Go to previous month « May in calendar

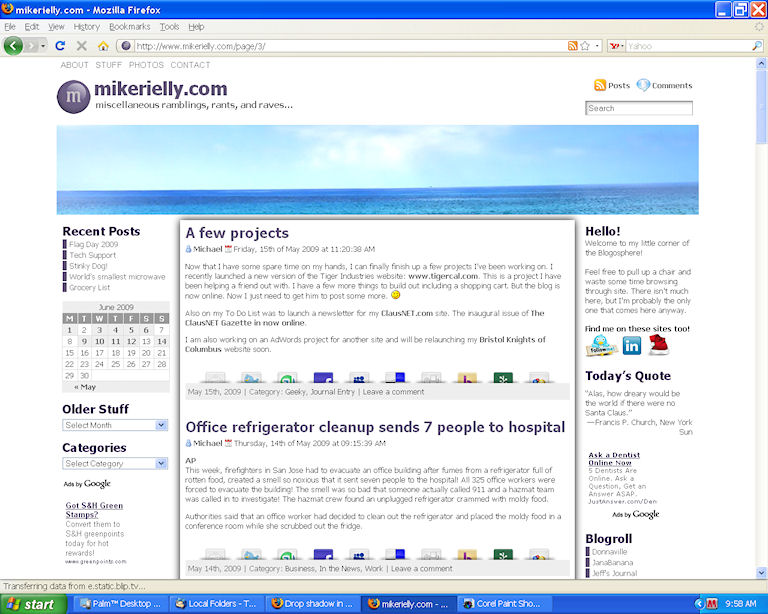(x=85, y=387)
